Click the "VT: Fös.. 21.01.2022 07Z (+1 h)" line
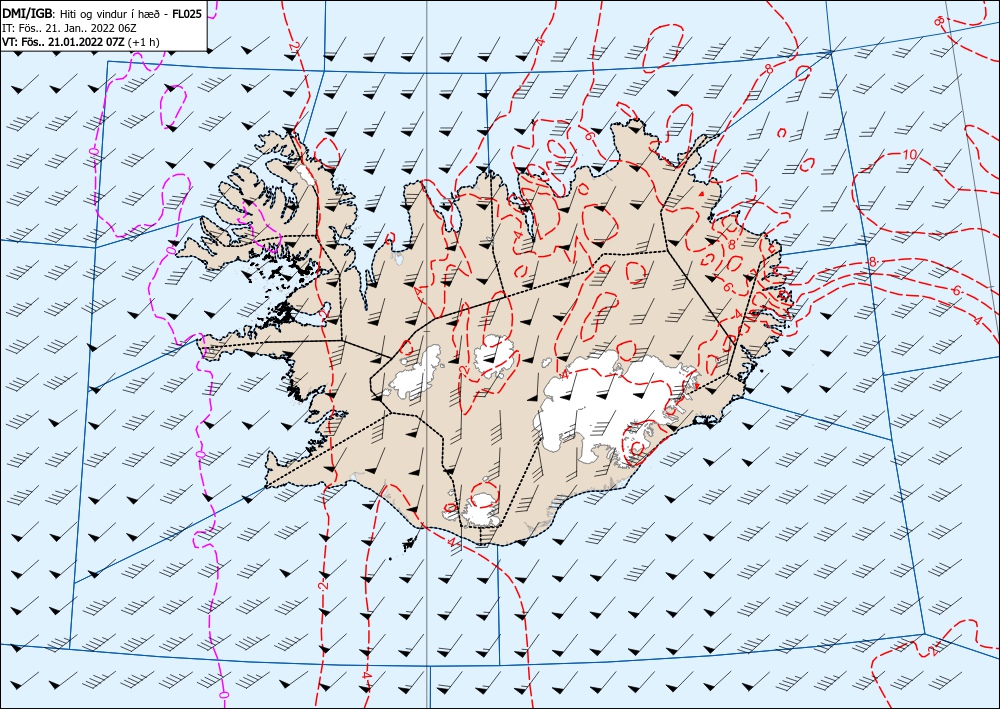Viewport: 1000px width, 709px height. pos(81,42)
